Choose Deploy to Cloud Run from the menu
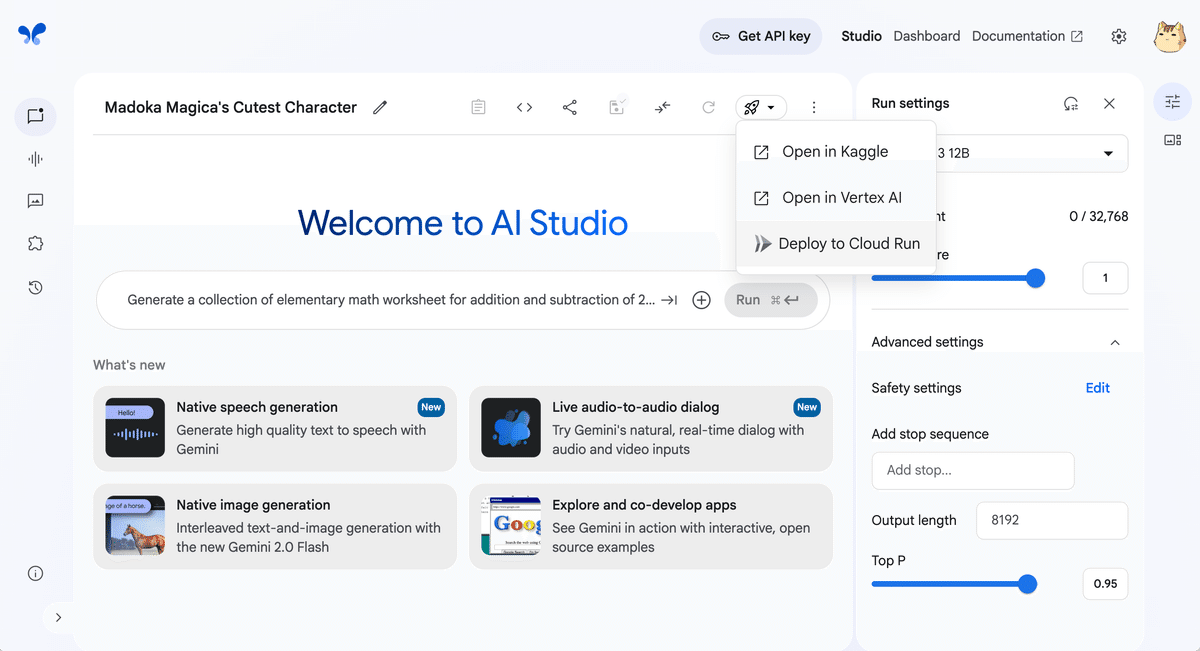Screen dimensions: 1200x651 pyautogui.click(x=847, y=243)
